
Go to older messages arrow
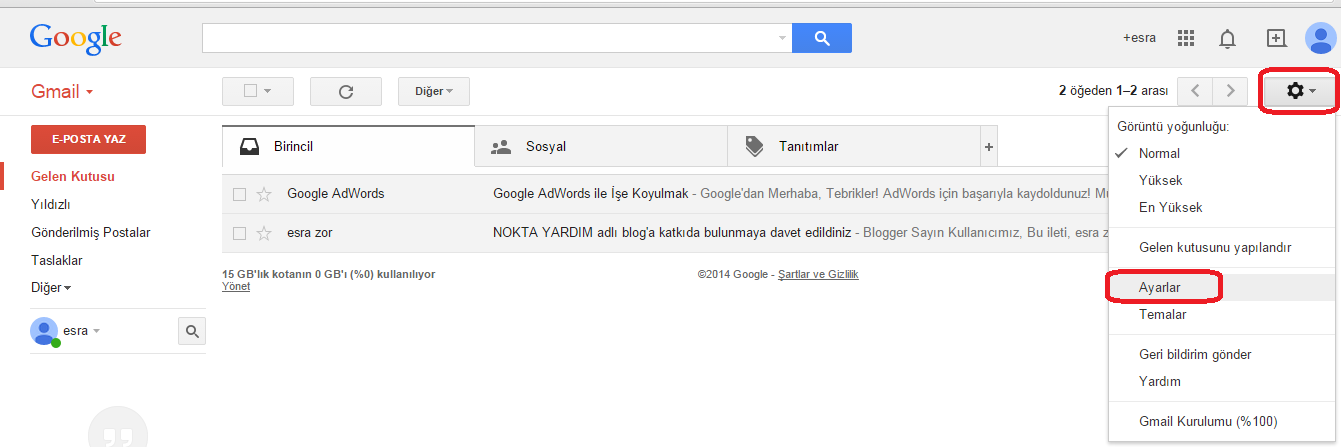point(1230,91)
